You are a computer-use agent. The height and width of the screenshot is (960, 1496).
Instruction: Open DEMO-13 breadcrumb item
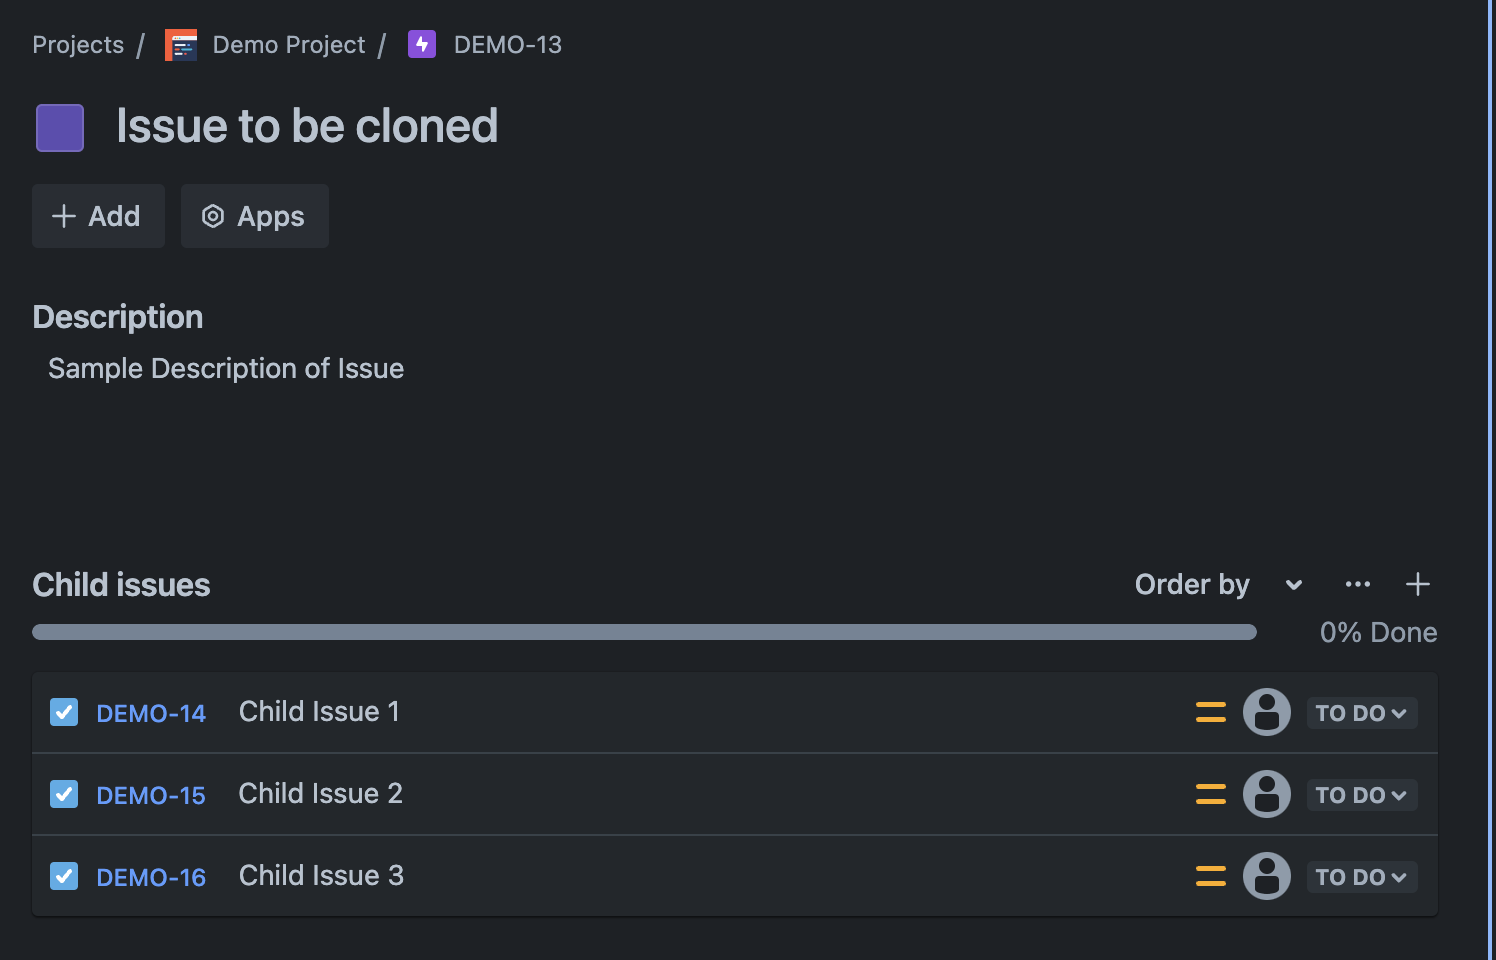click(x=507, y=45)
